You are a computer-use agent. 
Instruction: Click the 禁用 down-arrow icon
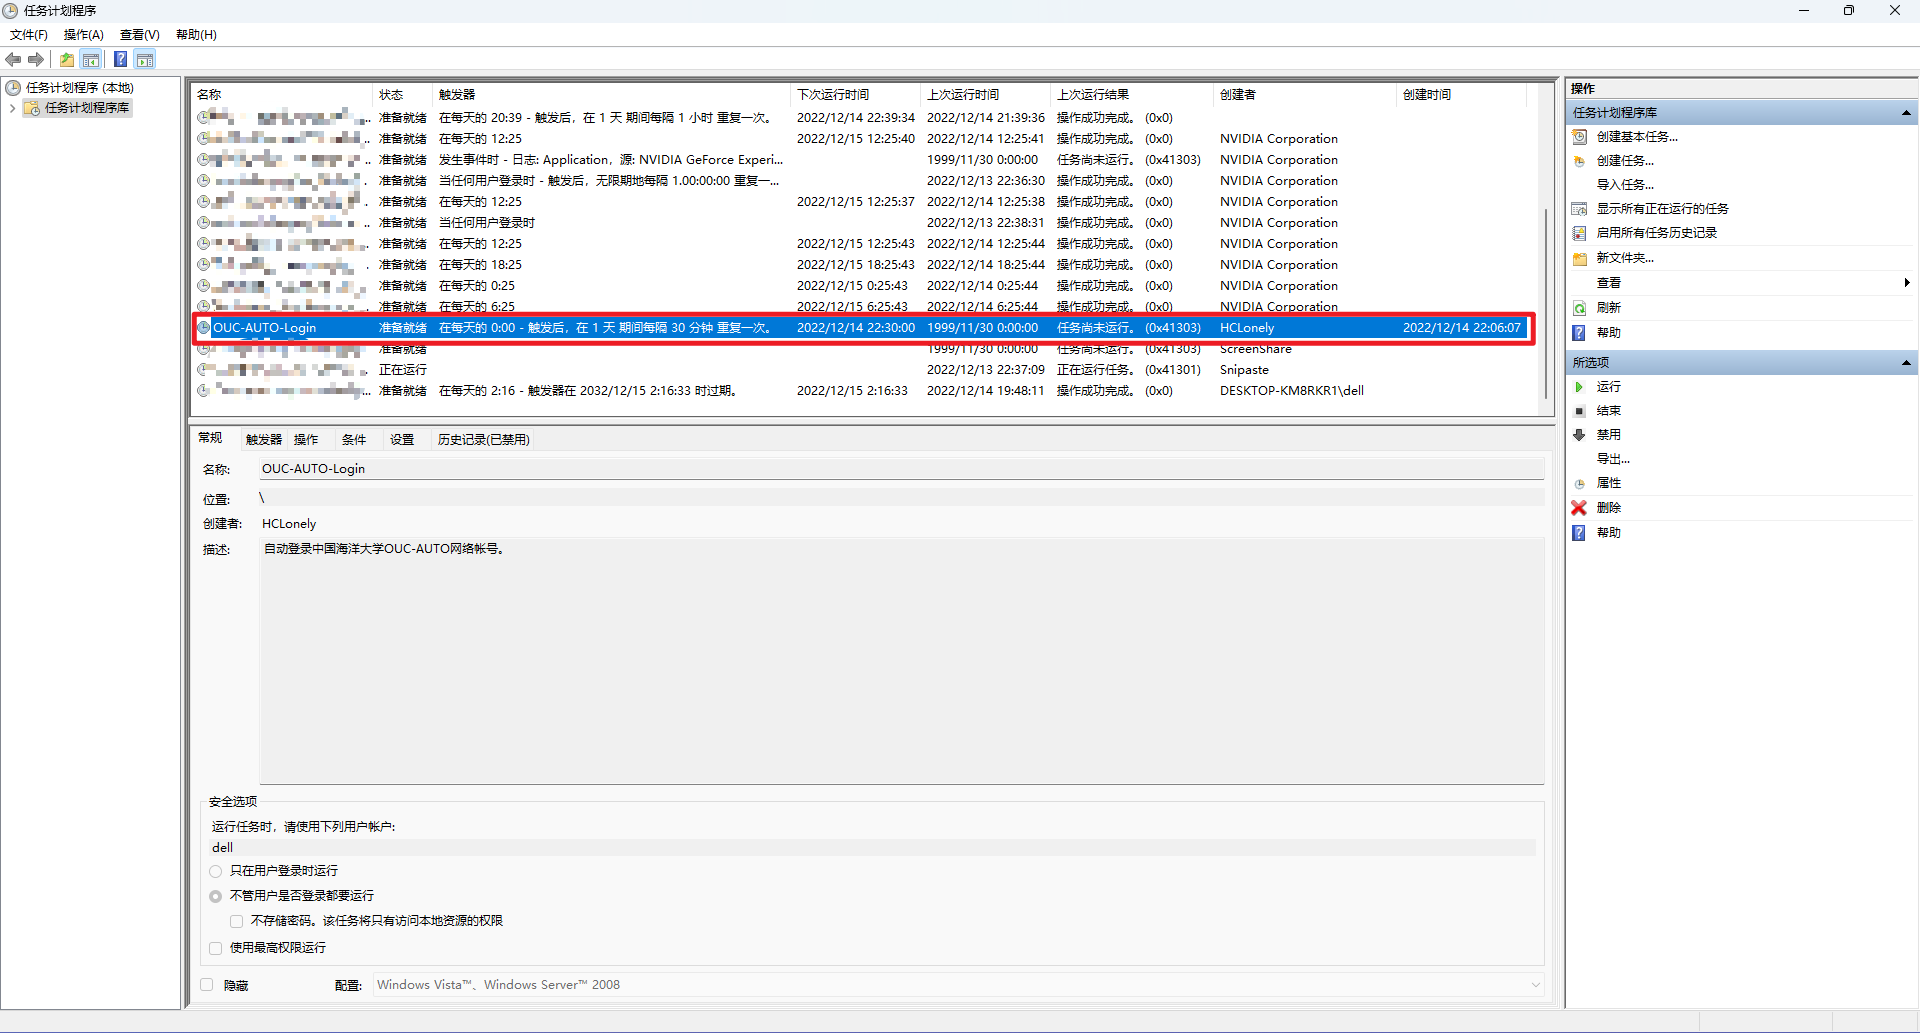point(1580,435)
